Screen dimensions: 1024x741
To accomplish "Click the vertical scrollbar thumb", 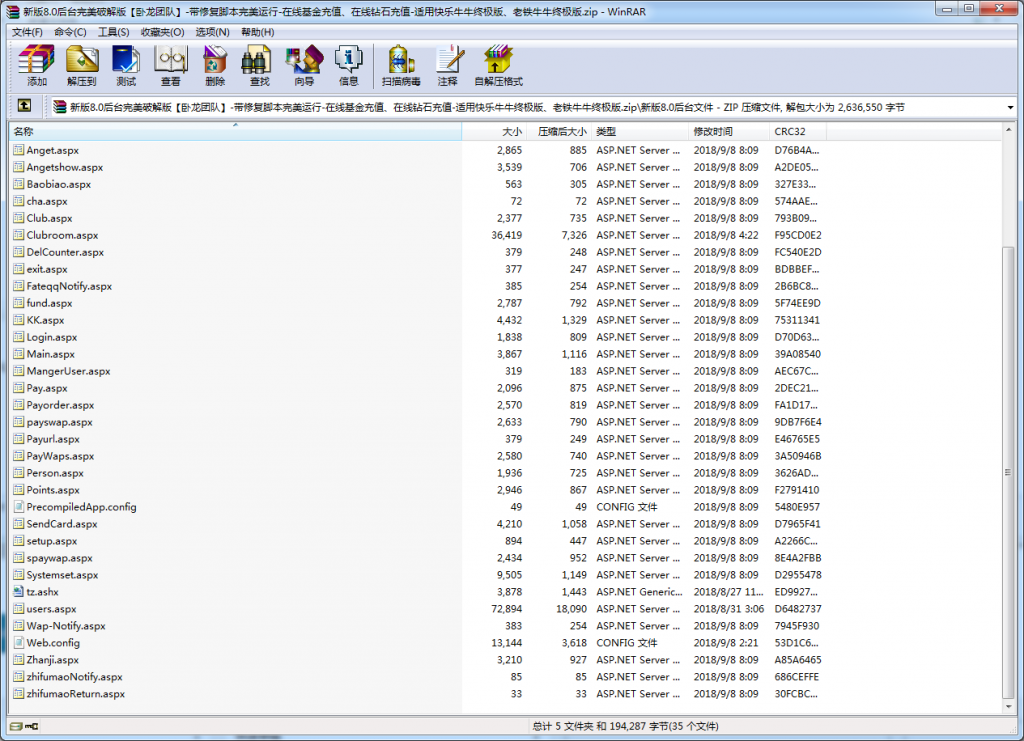I will point(1008,472).
